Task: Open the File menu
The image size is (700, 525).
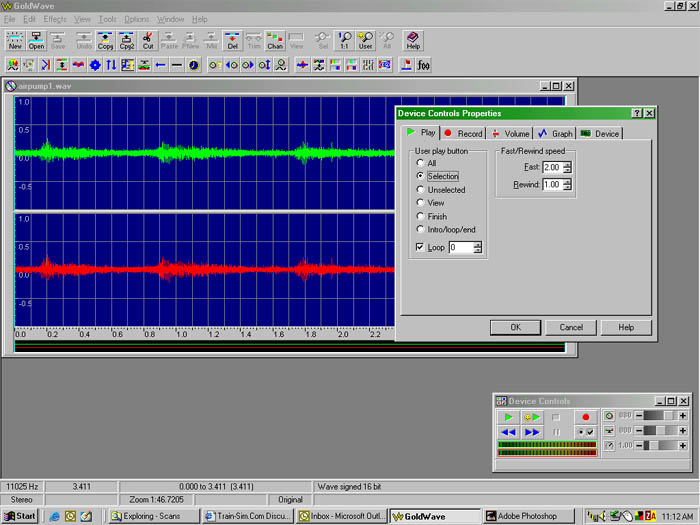Action: coord(9,19)
